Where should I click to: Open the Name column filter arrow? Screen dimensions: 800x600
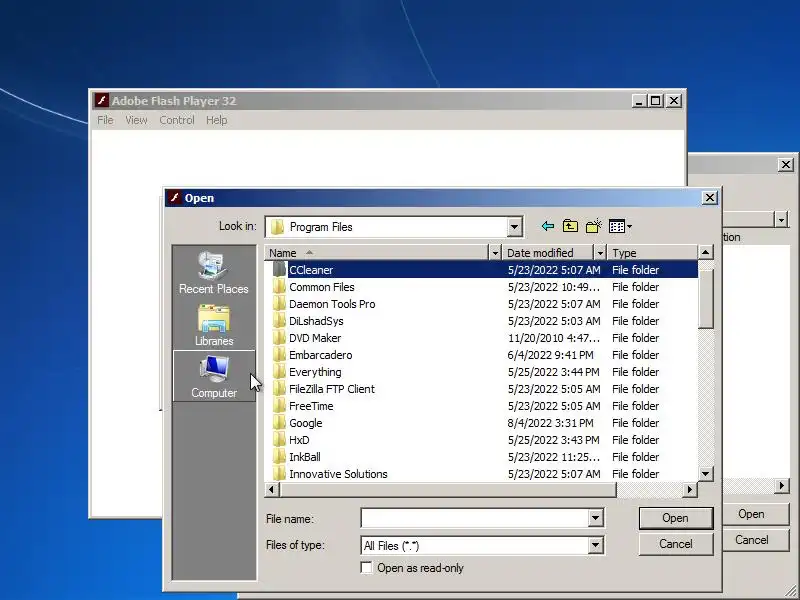[494, 253]
